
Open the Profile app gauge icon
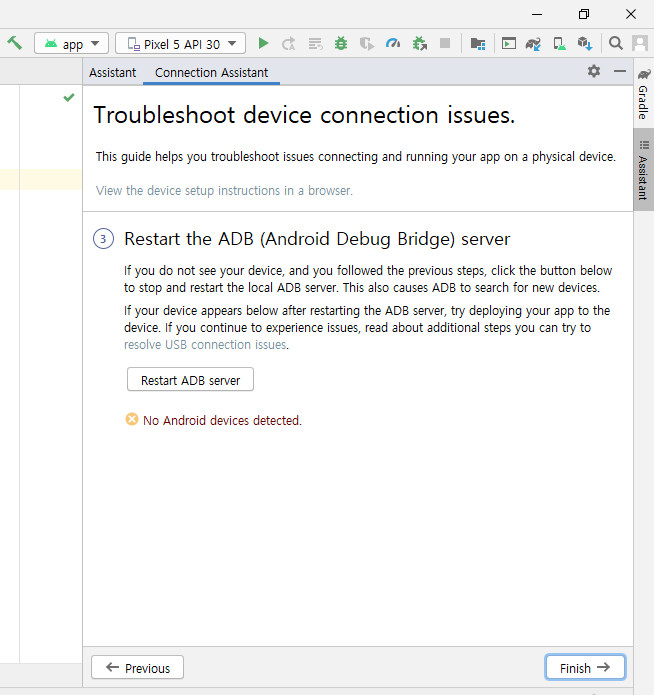click(393, 43)
